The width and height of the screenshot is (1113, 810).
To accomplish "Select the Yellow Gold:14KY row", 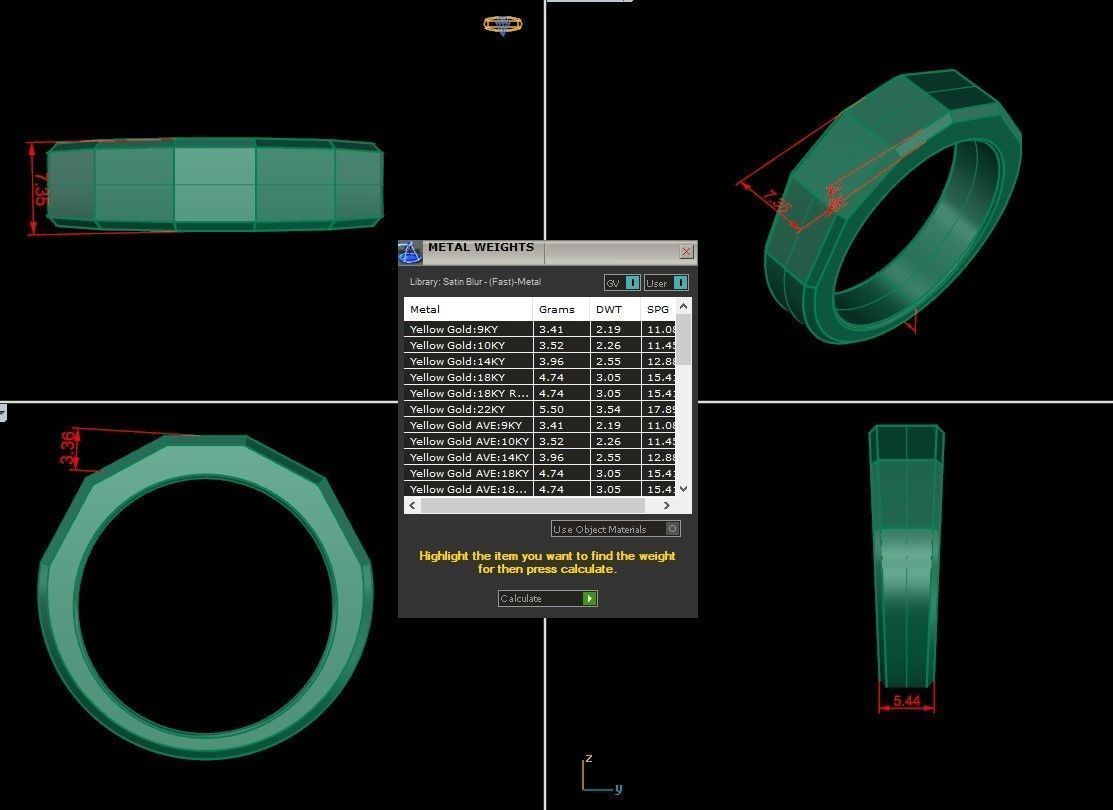I will [539, 361].
